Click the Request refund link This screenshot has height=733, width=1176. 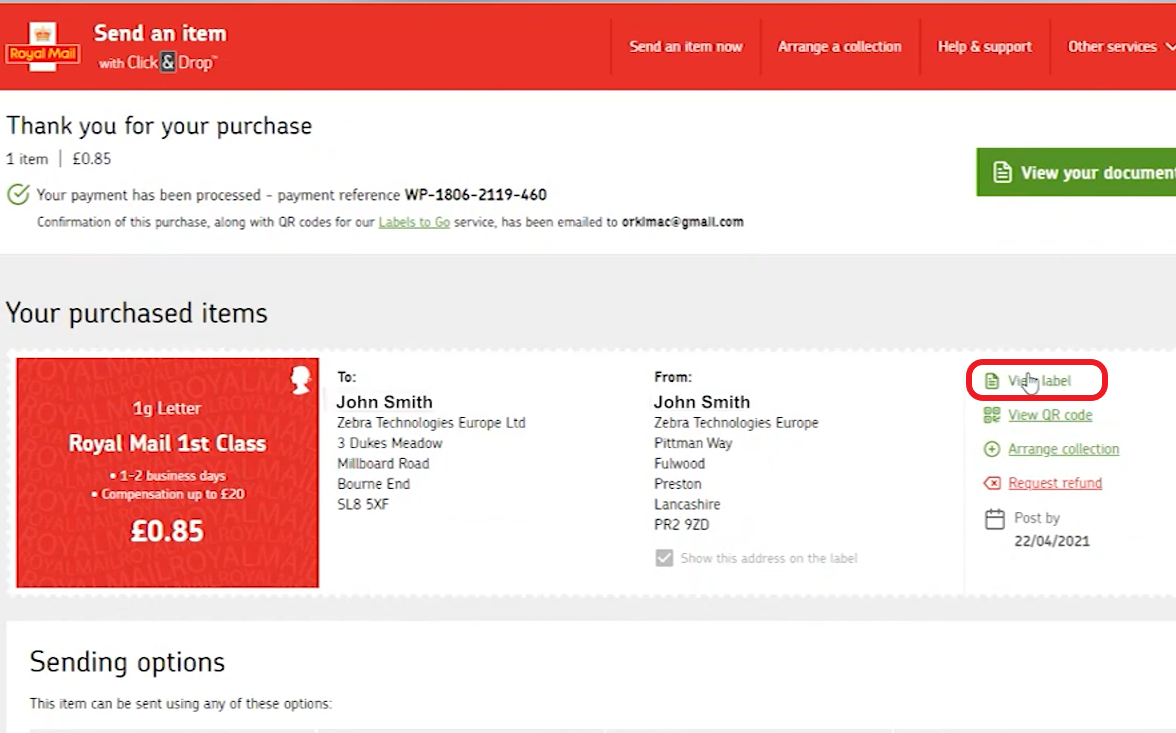[x=1055, y=483]
